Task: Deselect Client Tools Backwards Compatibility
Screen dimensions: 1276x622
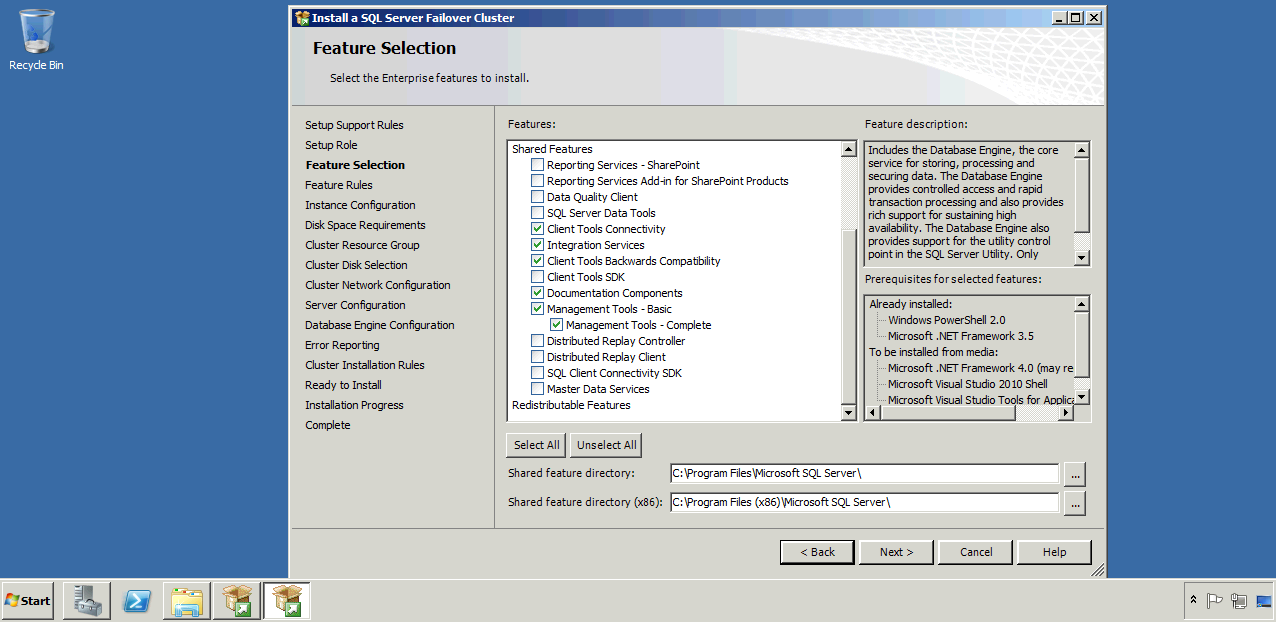Action: click(x=538, y=261)
